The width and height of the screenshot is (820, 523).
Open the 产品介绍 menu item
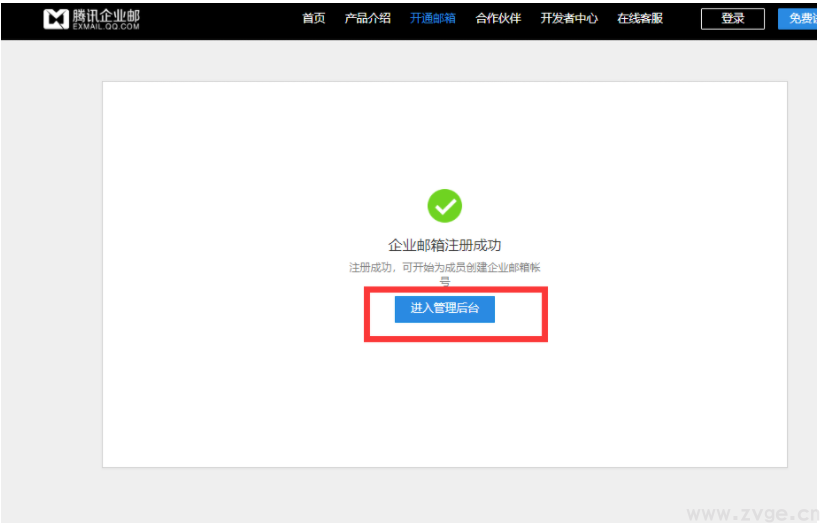[367, 18]
